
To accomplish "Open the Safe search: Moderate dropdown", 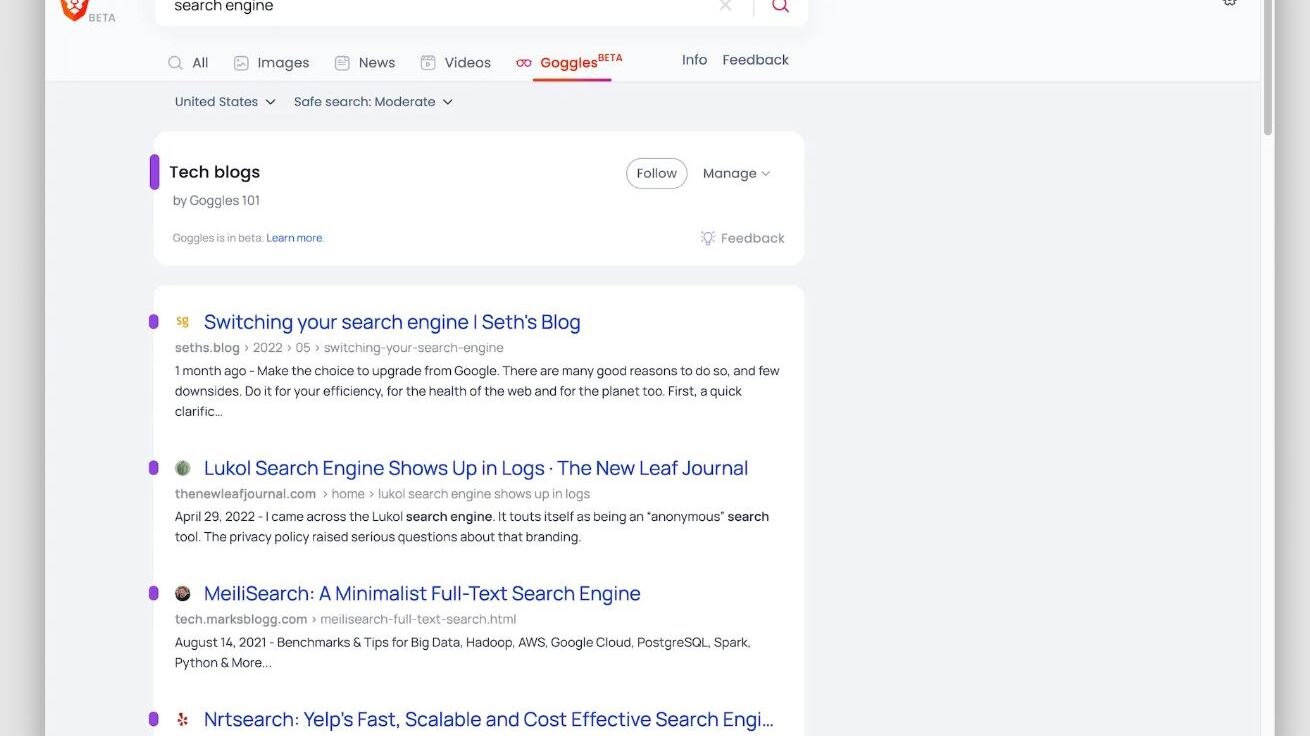I will coord(373,102).
